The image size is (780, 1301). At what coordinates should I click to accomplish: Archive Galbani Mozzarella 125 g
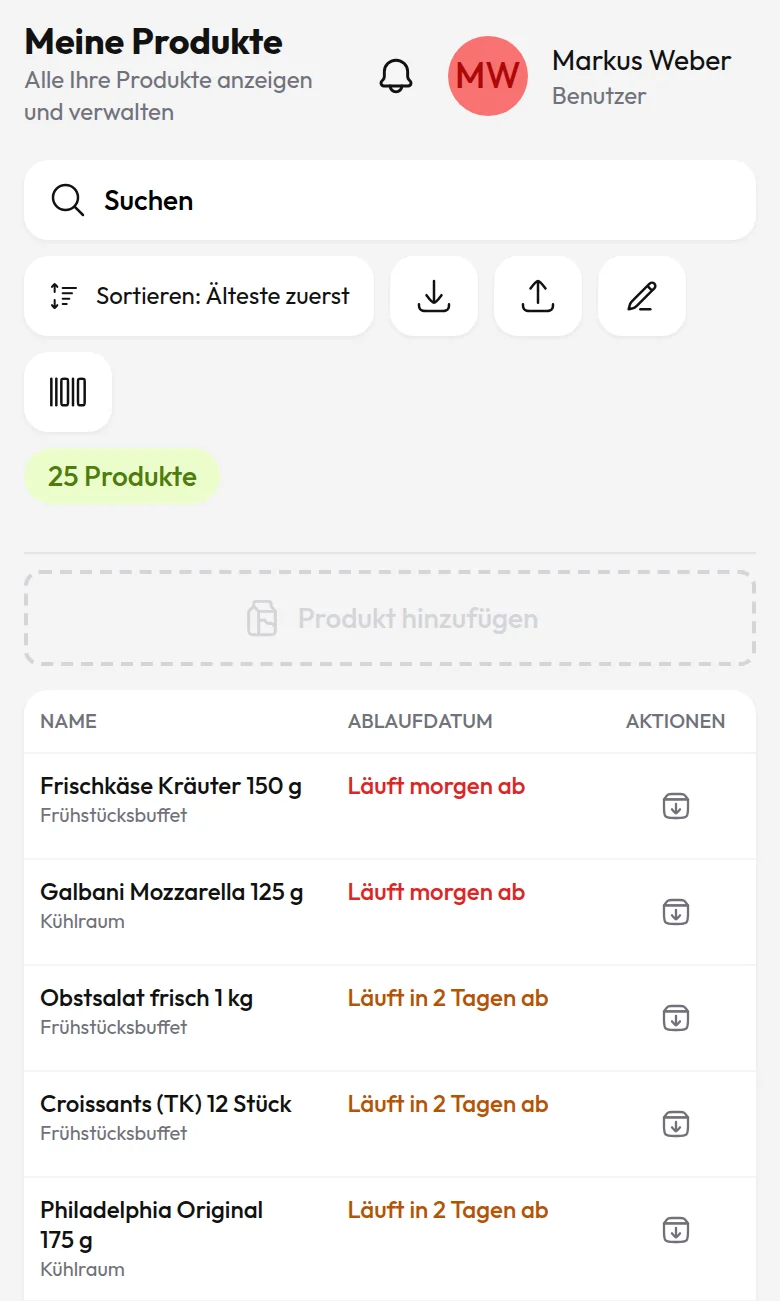tap(676, 912)
